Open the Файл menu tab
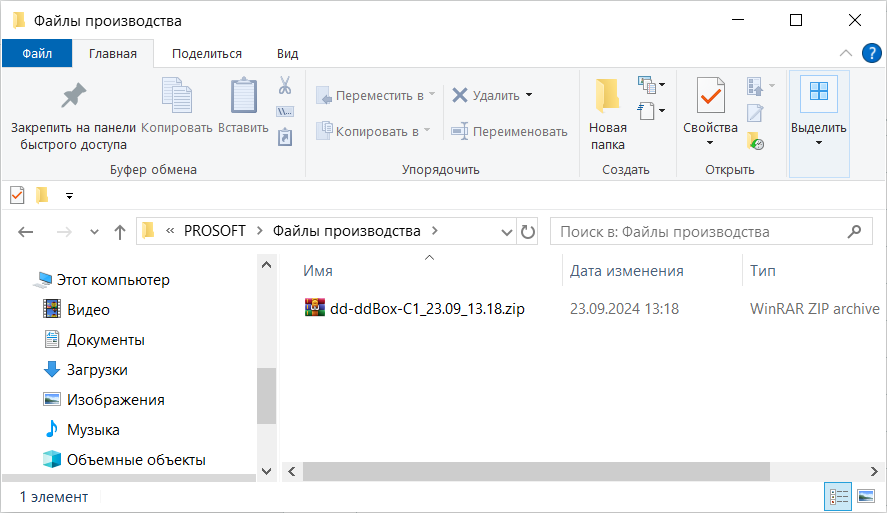This screenshot has width=887, height=513. click(37, 54)
